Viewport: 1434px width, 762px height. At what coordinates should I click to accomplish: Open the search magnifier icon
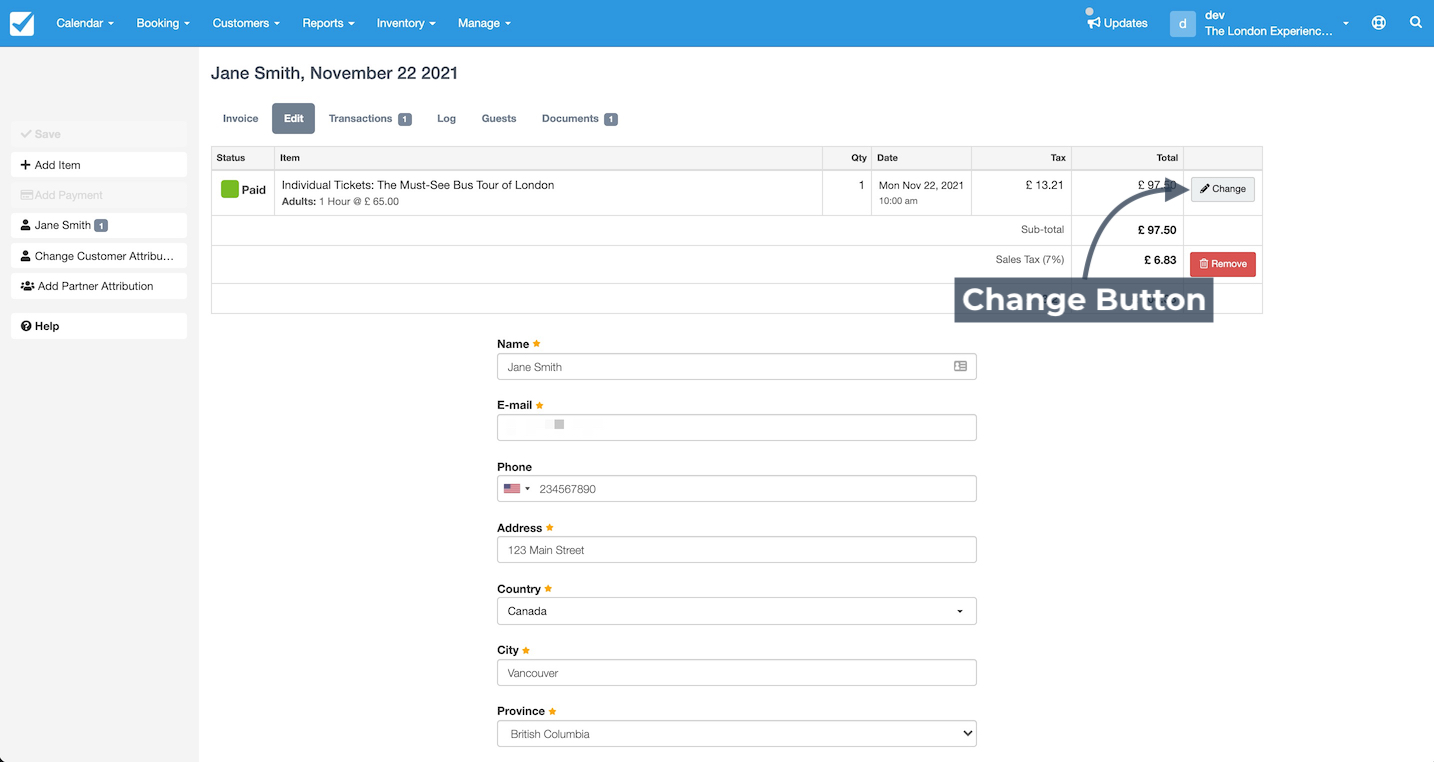1416,22
